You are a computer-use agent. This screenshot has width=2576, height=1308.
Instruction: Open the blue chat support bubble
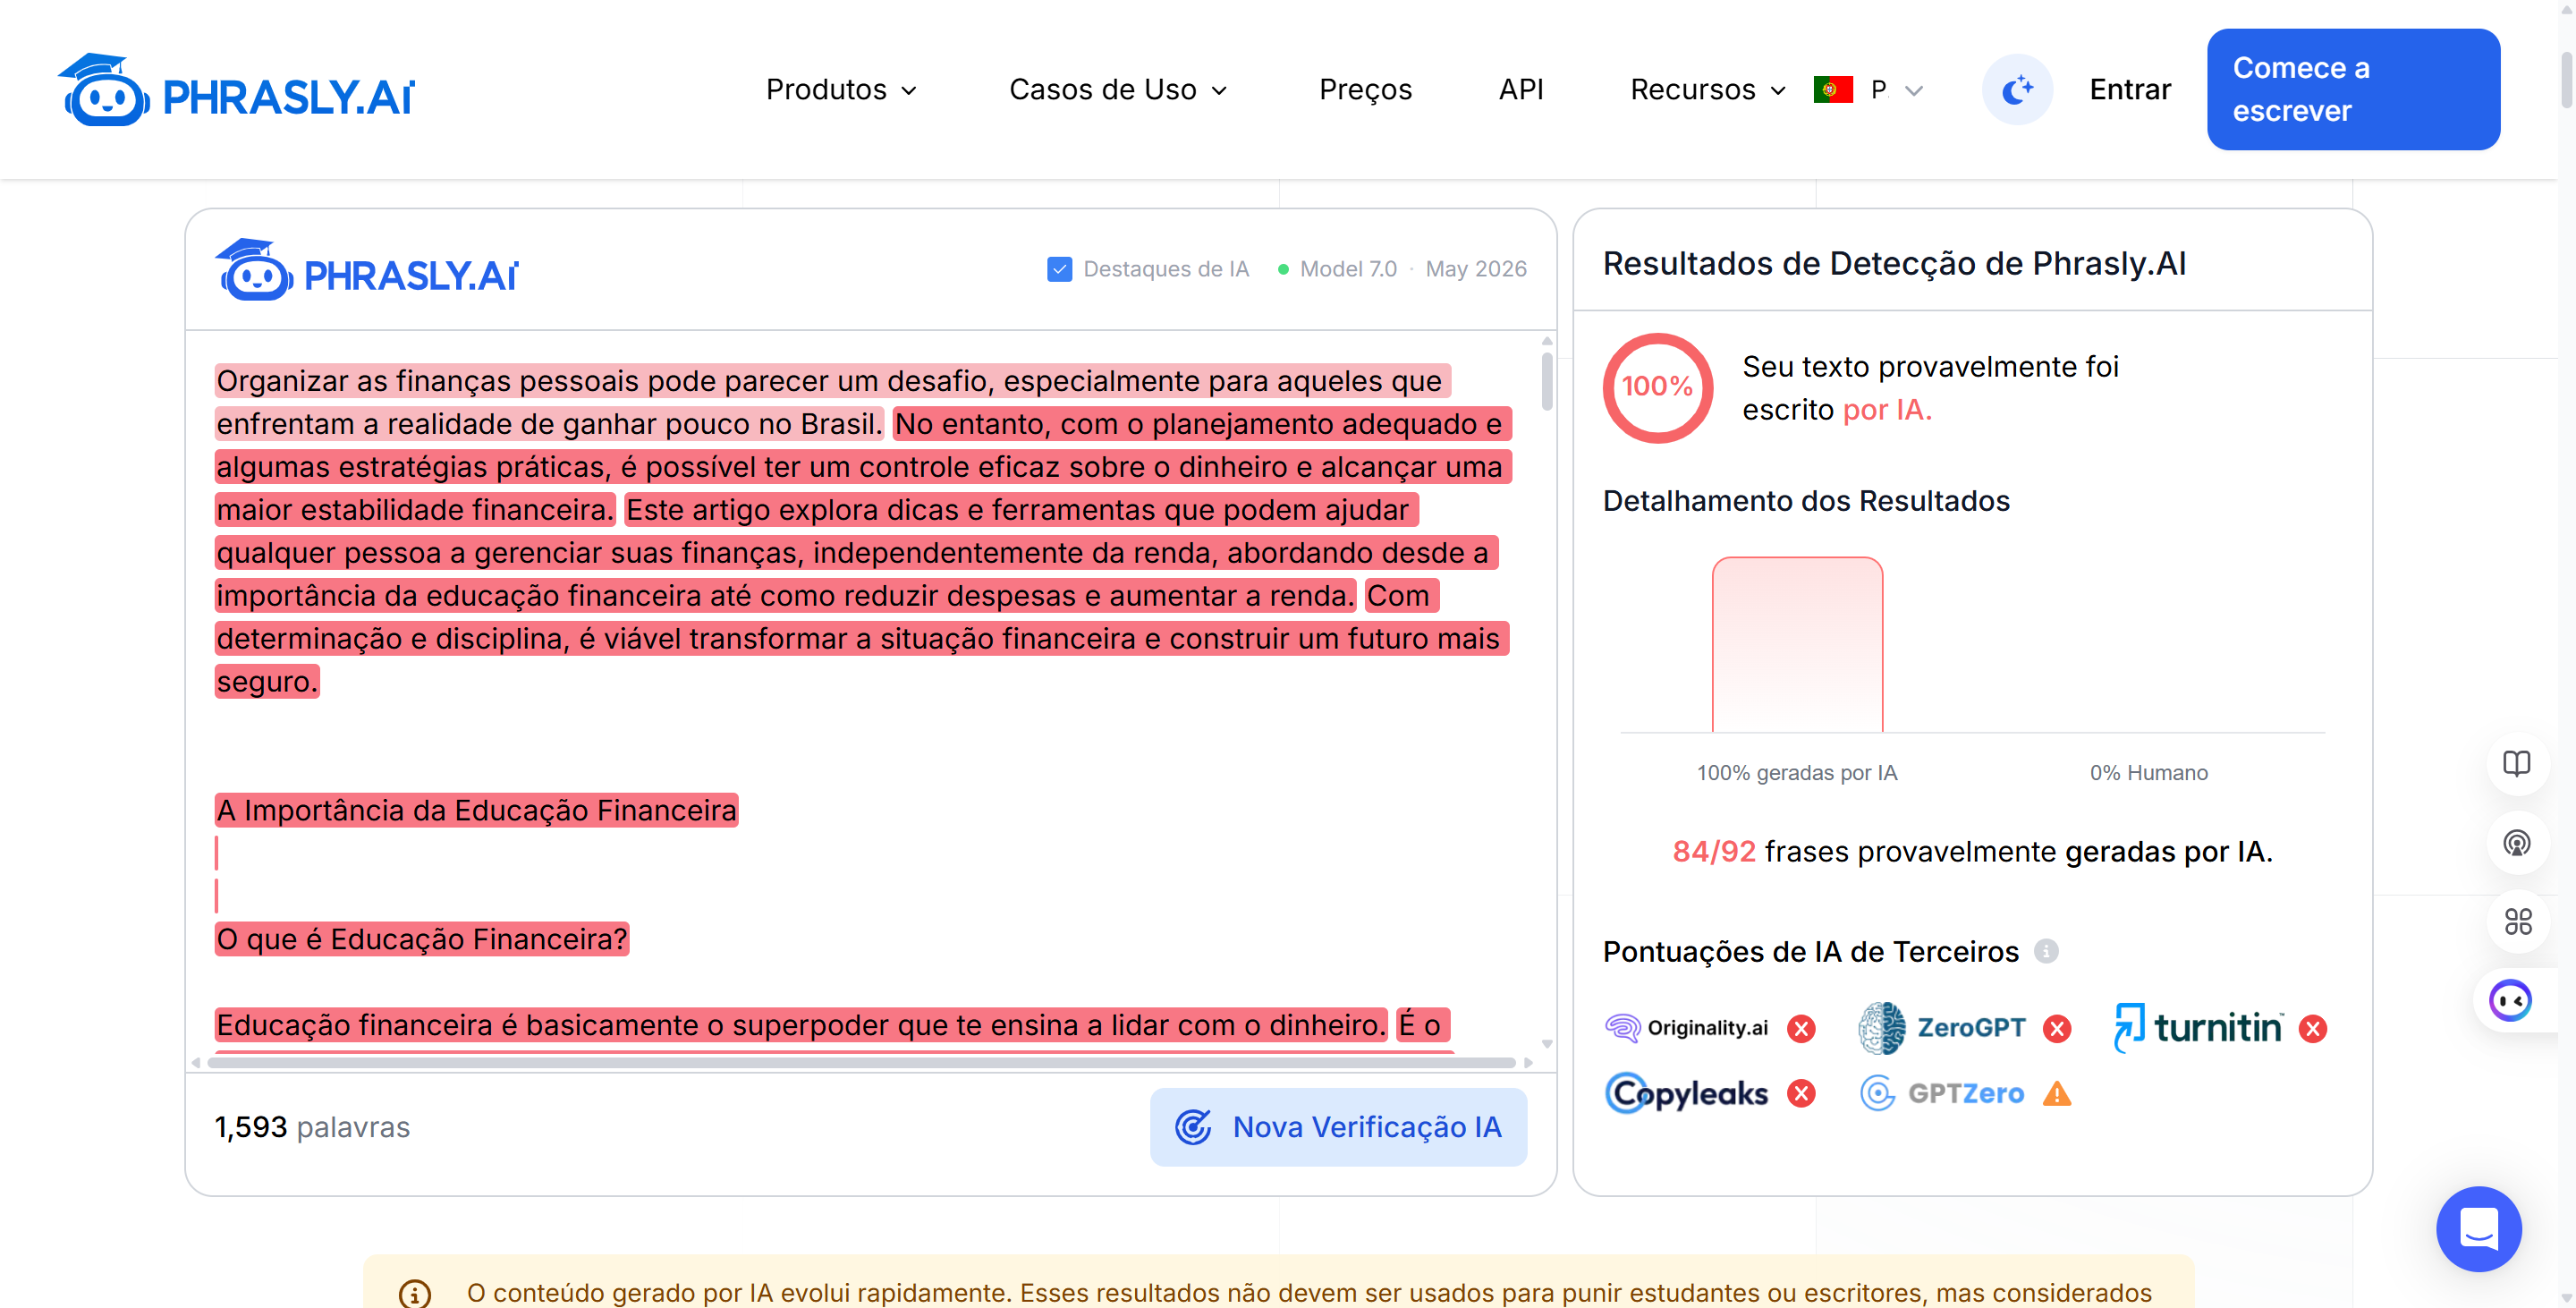2478,1229
